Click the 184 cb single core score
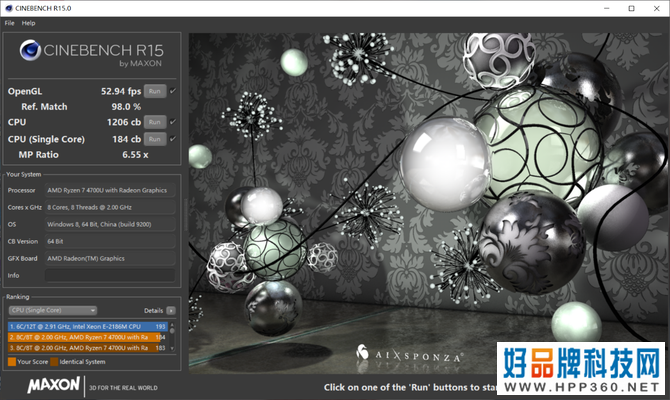 [126, 139]
